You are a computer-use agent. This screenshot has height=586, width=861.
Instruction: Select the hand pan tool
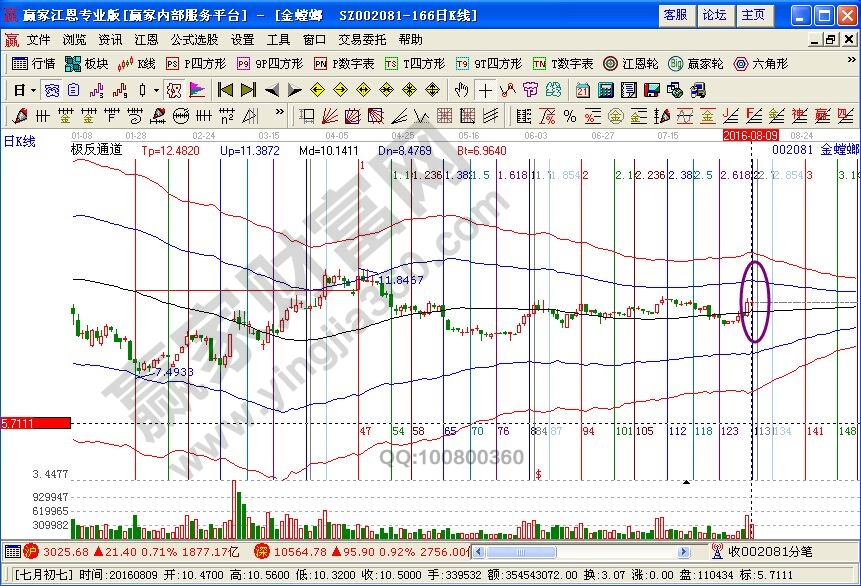pos(461,90)
